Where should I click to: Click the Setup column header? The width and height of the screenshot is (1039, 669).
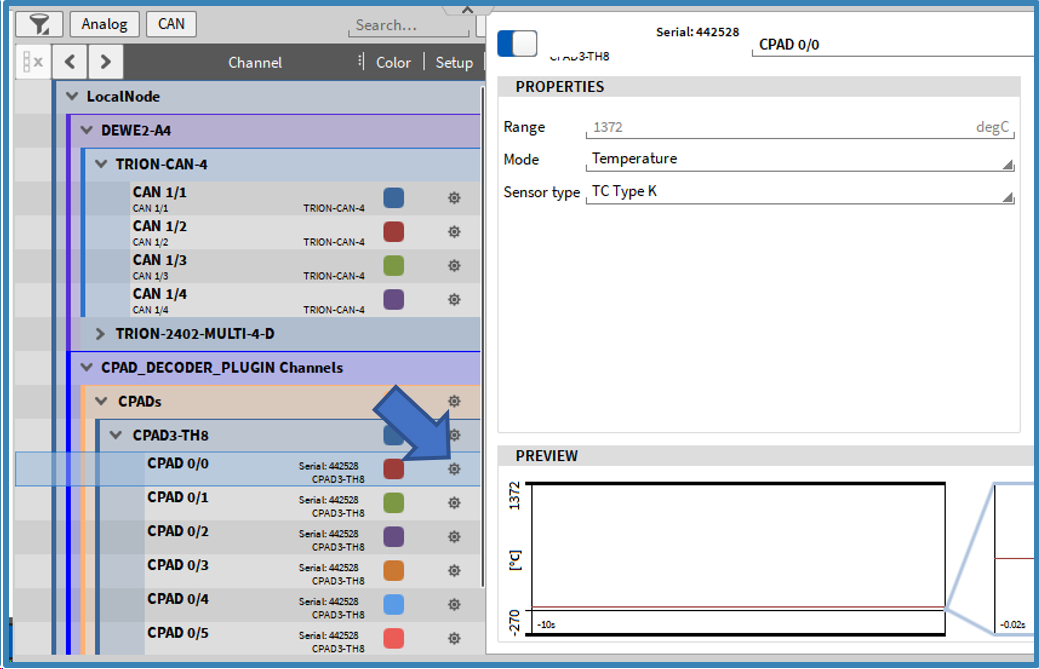pos(454,62)
